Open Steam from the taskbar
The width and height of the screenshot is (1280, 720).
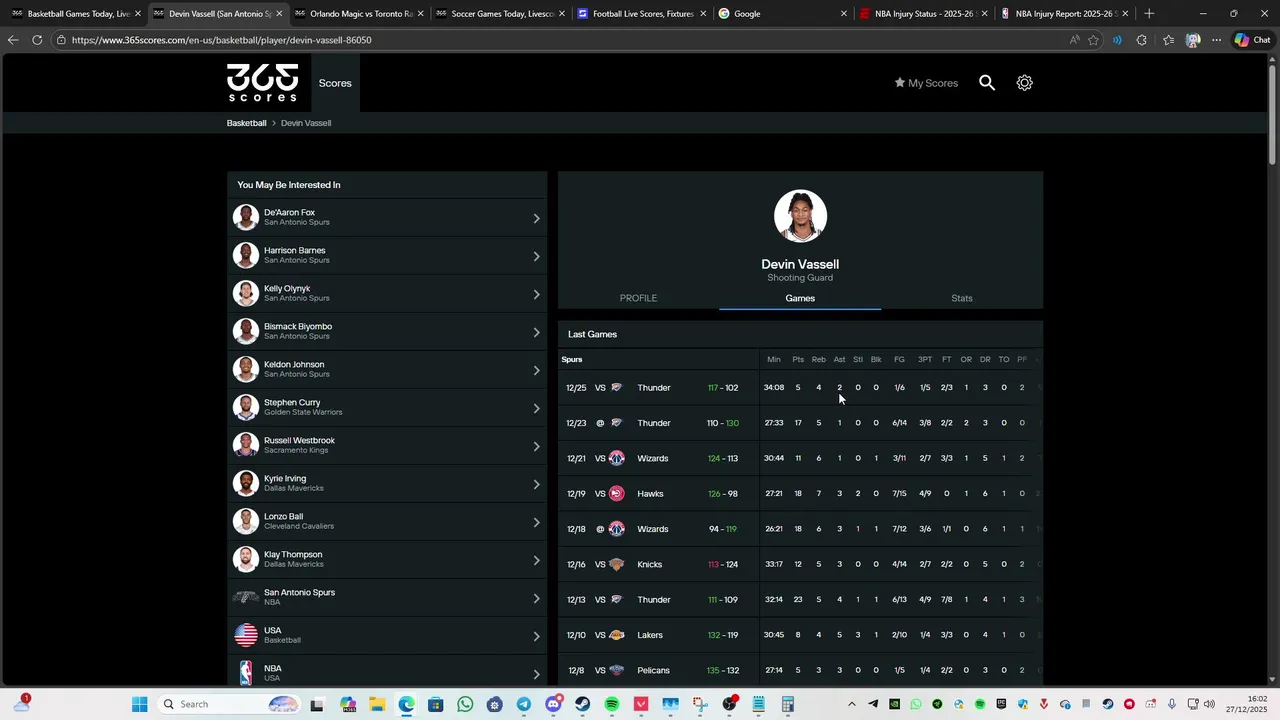click(582, 704)
